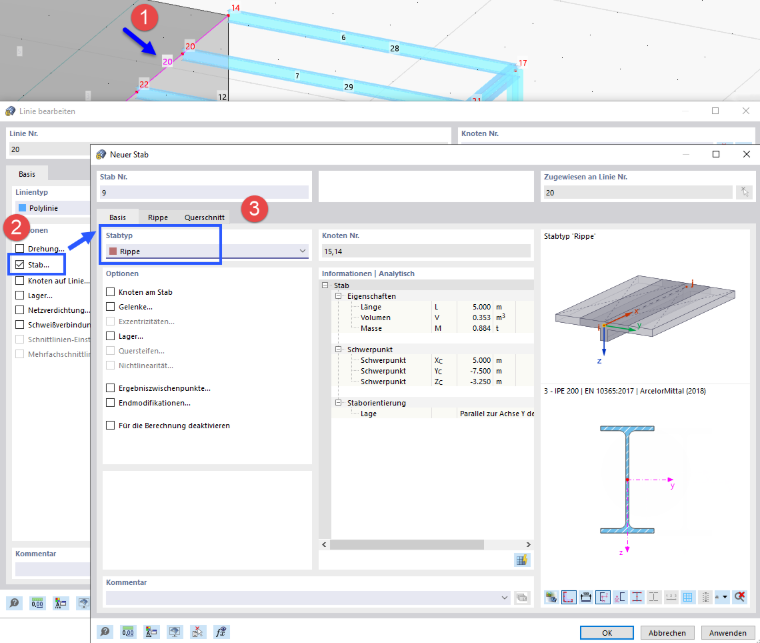Click Knoten Nr. field showing 15,14

tap(426, 251)
